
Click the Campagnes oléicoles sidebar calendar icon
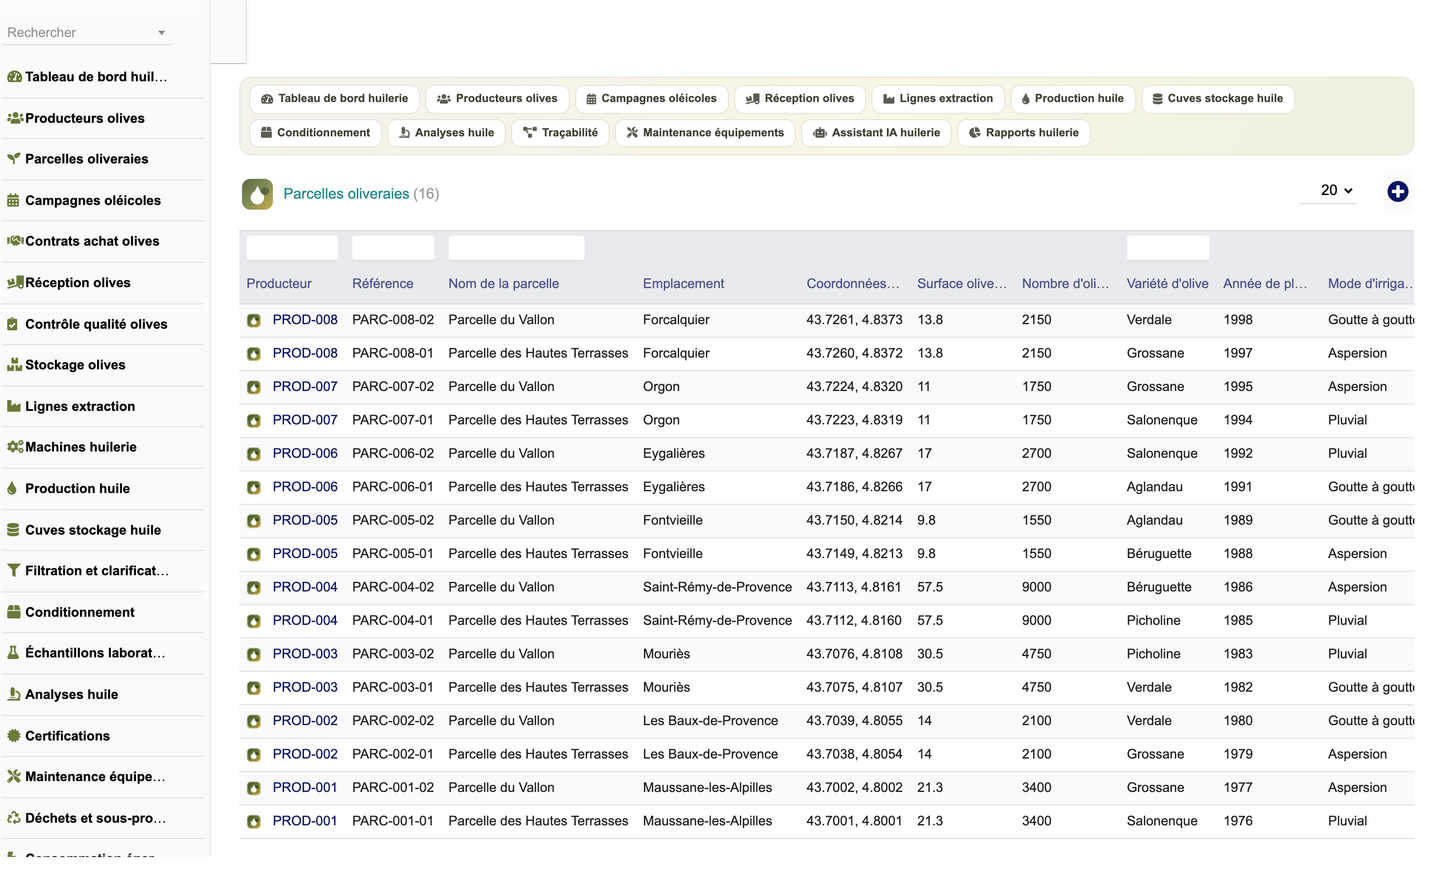click(x=13, y=200)
